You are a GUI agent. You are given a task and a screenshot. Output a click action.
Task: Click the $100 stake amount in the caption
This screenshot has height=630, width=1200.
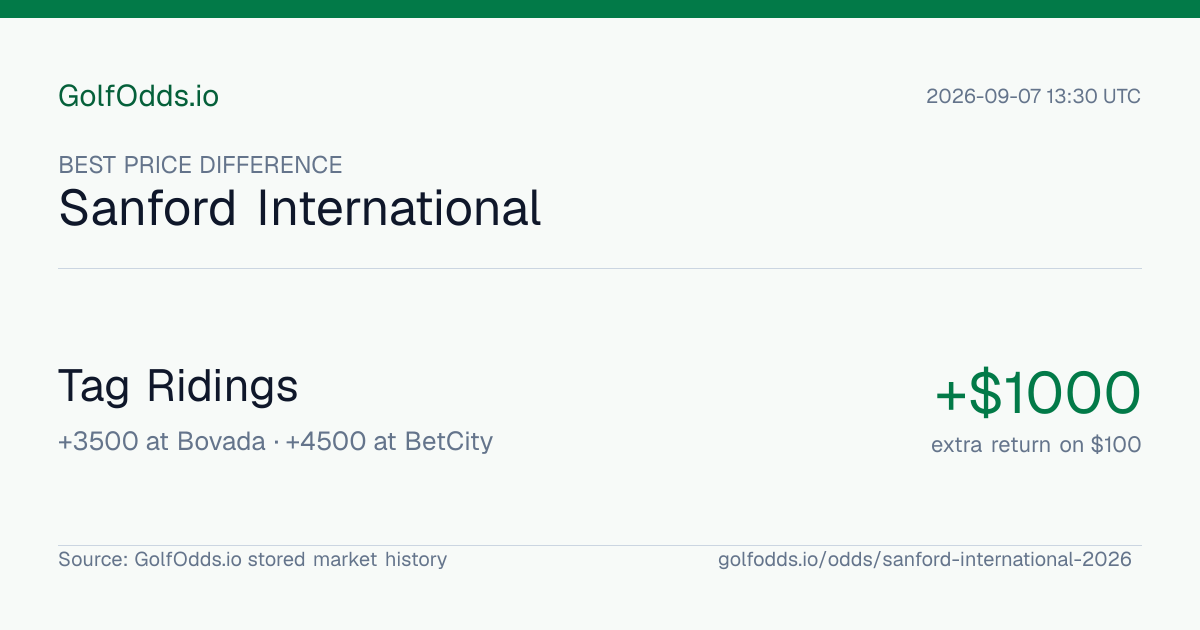pyautogui.click(x=1116, y=445)
